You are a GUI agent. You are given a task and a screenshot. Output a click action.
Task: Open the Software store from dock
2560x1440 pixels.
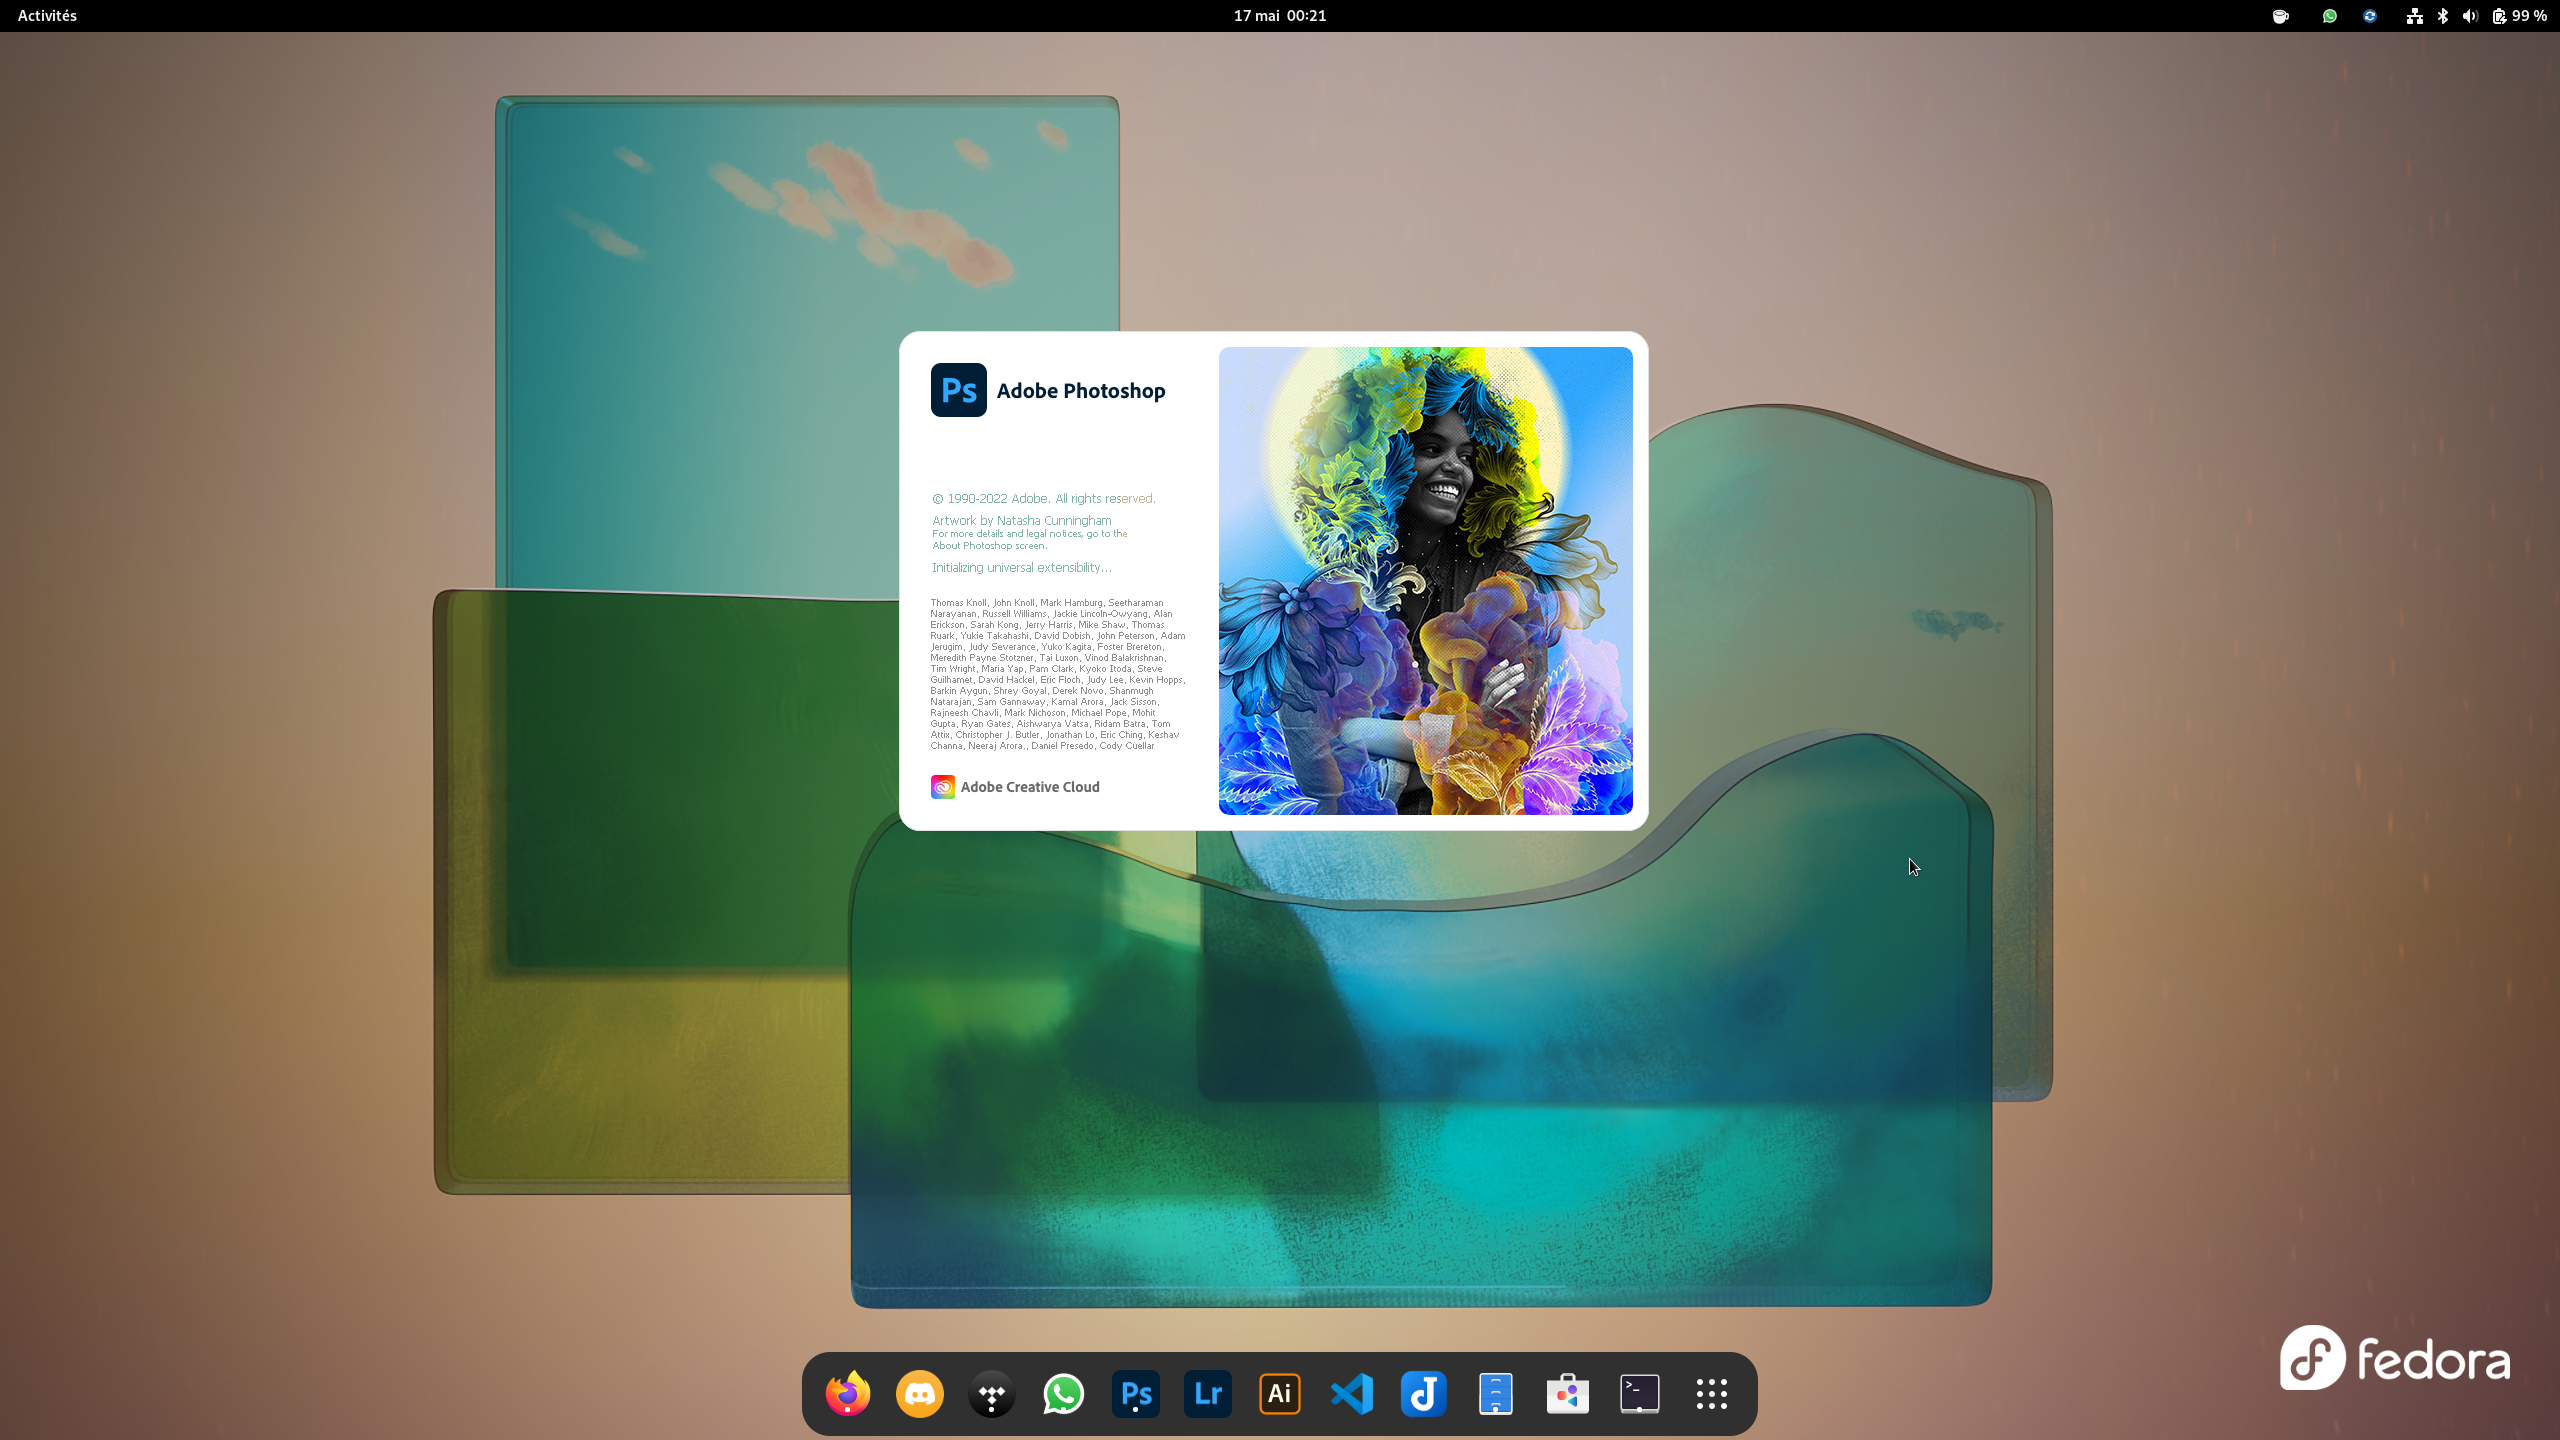coord(1568,1393)
